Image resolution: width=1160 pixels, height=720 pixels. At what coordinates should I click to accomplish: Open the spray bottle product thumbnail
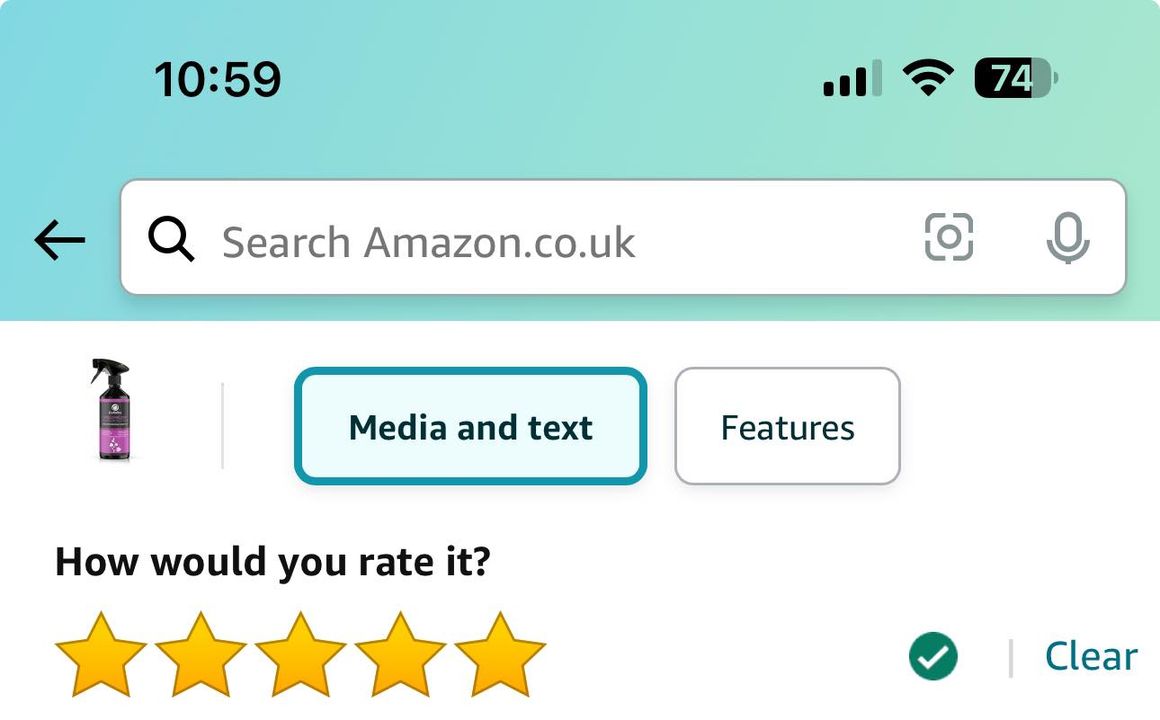click(112, 410)
